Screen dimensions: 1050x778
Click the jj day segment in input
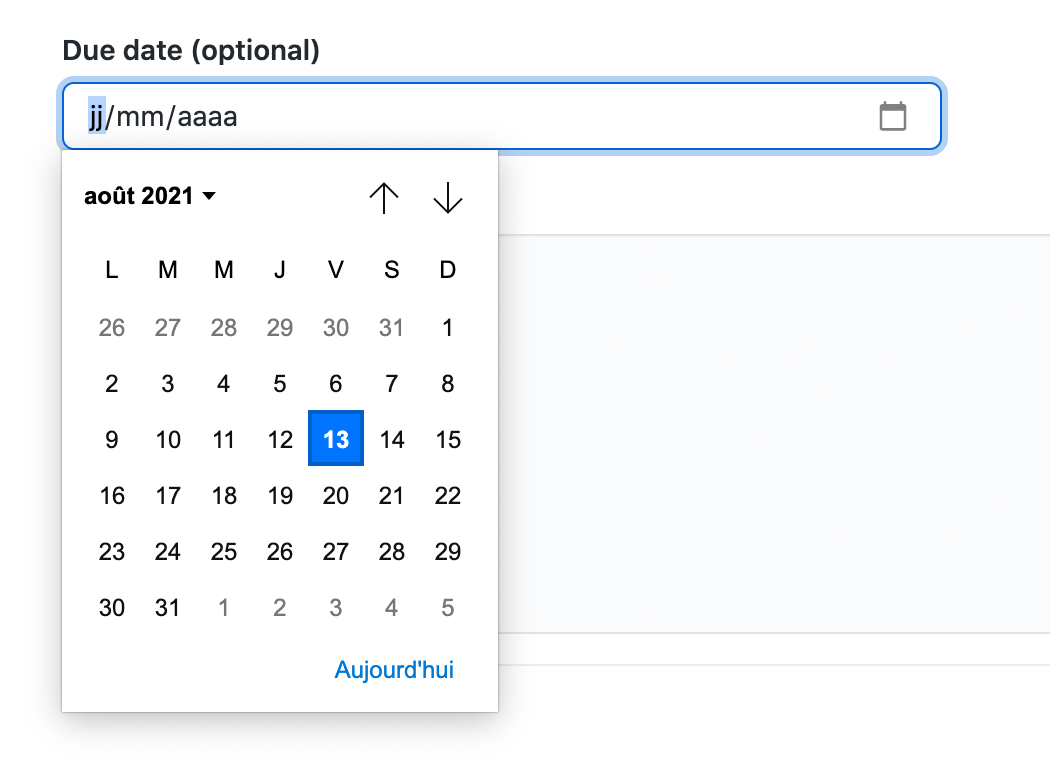pyautogui.click(x=98, y=116)
